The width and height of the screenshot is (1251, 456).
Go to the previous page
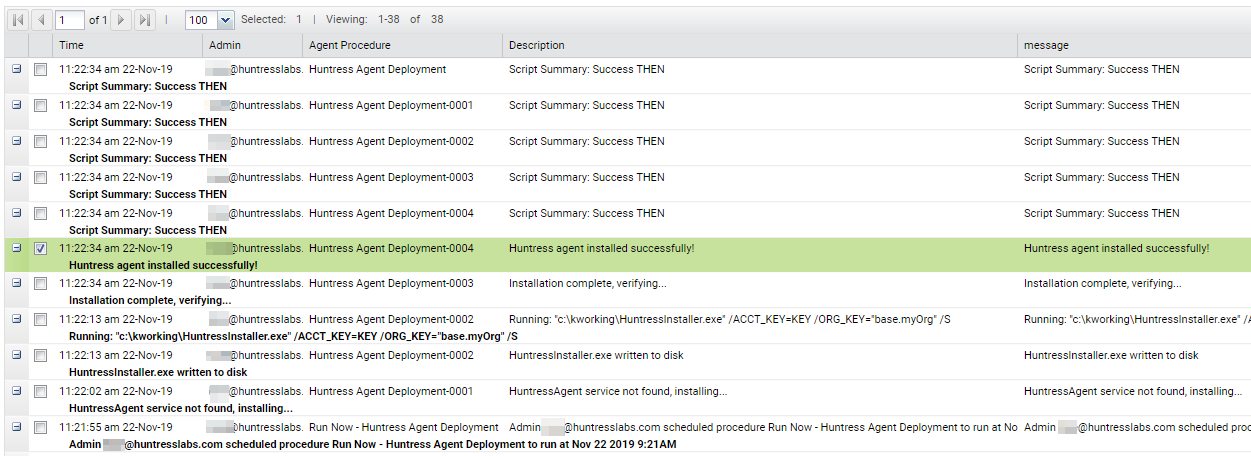click(x=42, y=20)
